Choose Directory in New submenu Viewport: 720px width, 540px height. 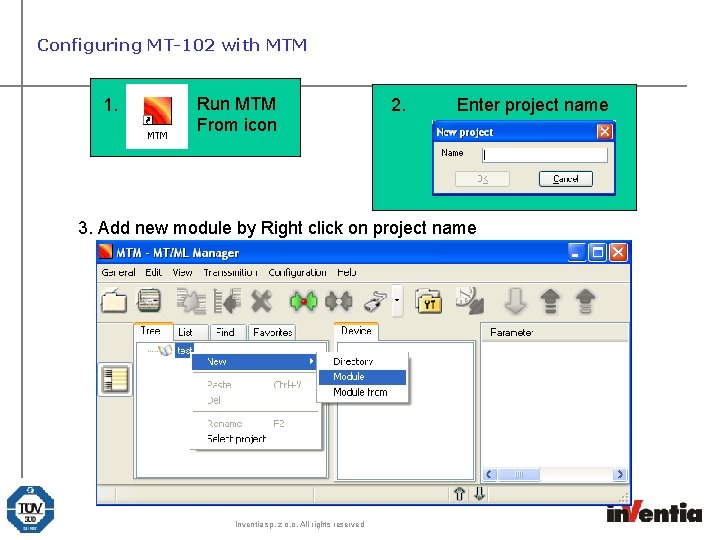click(362, 362)
